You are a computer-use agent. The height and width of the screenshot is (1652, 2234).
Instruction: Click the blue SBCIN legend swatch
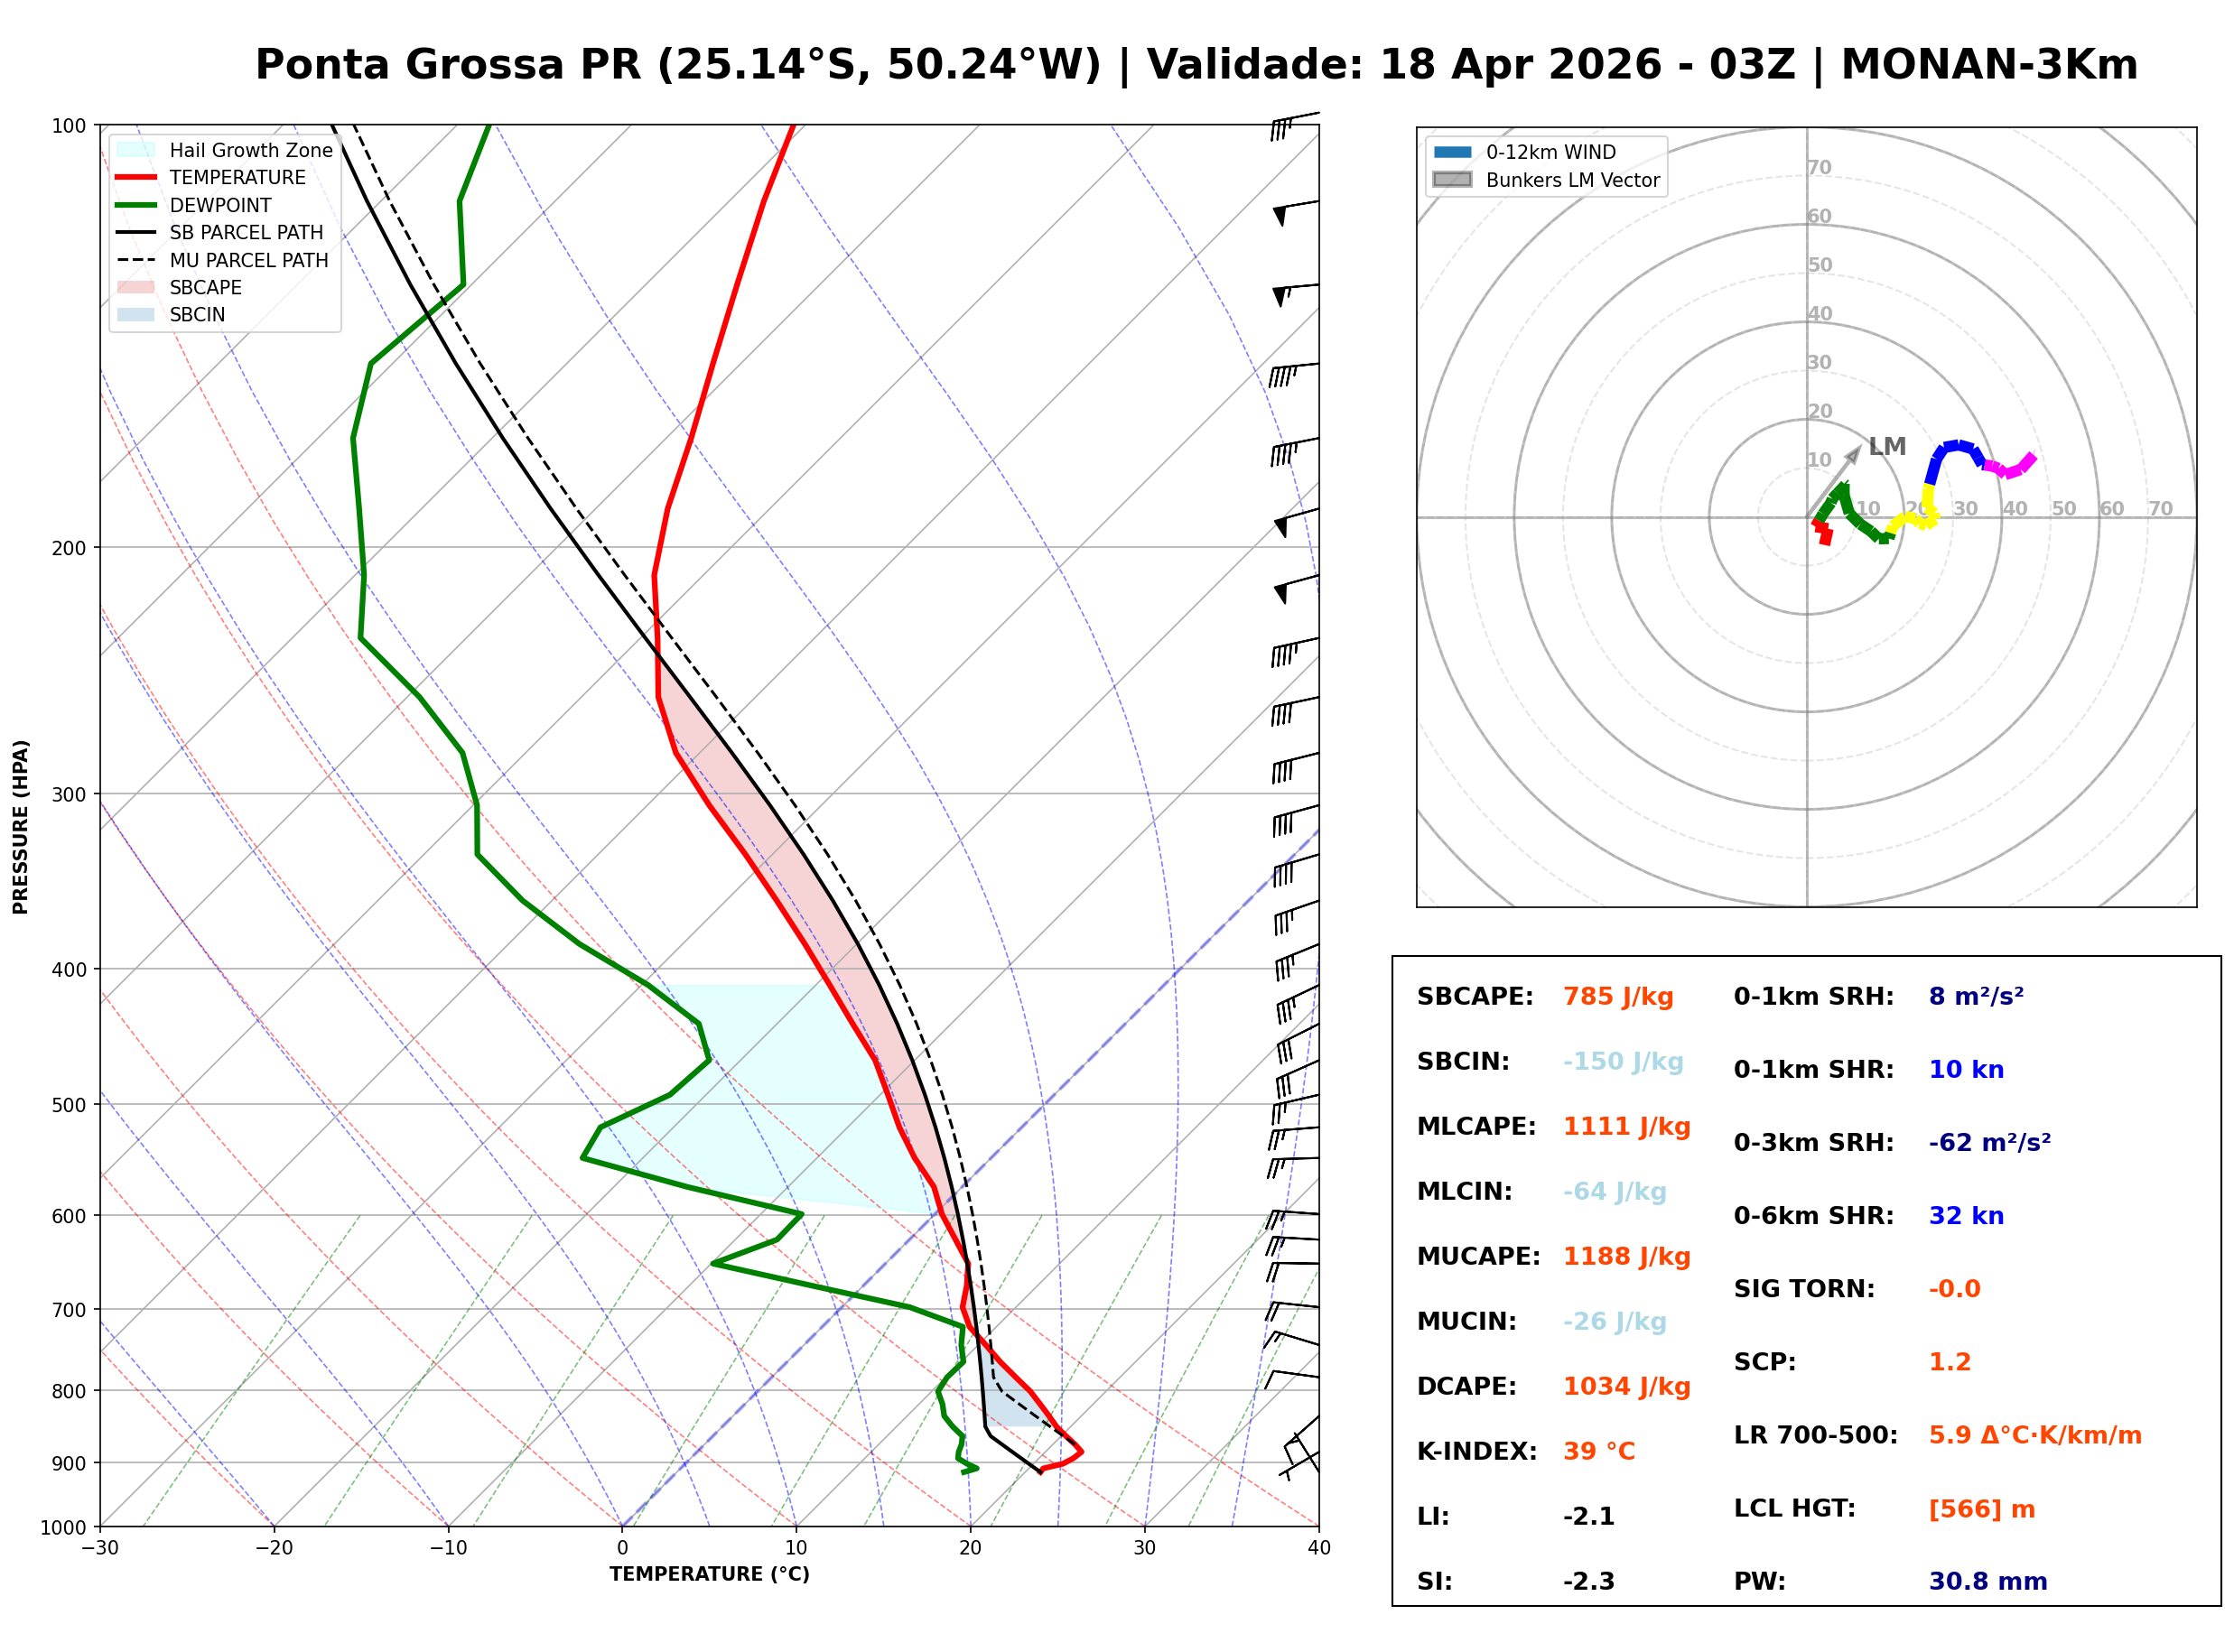tap(136, 315)
